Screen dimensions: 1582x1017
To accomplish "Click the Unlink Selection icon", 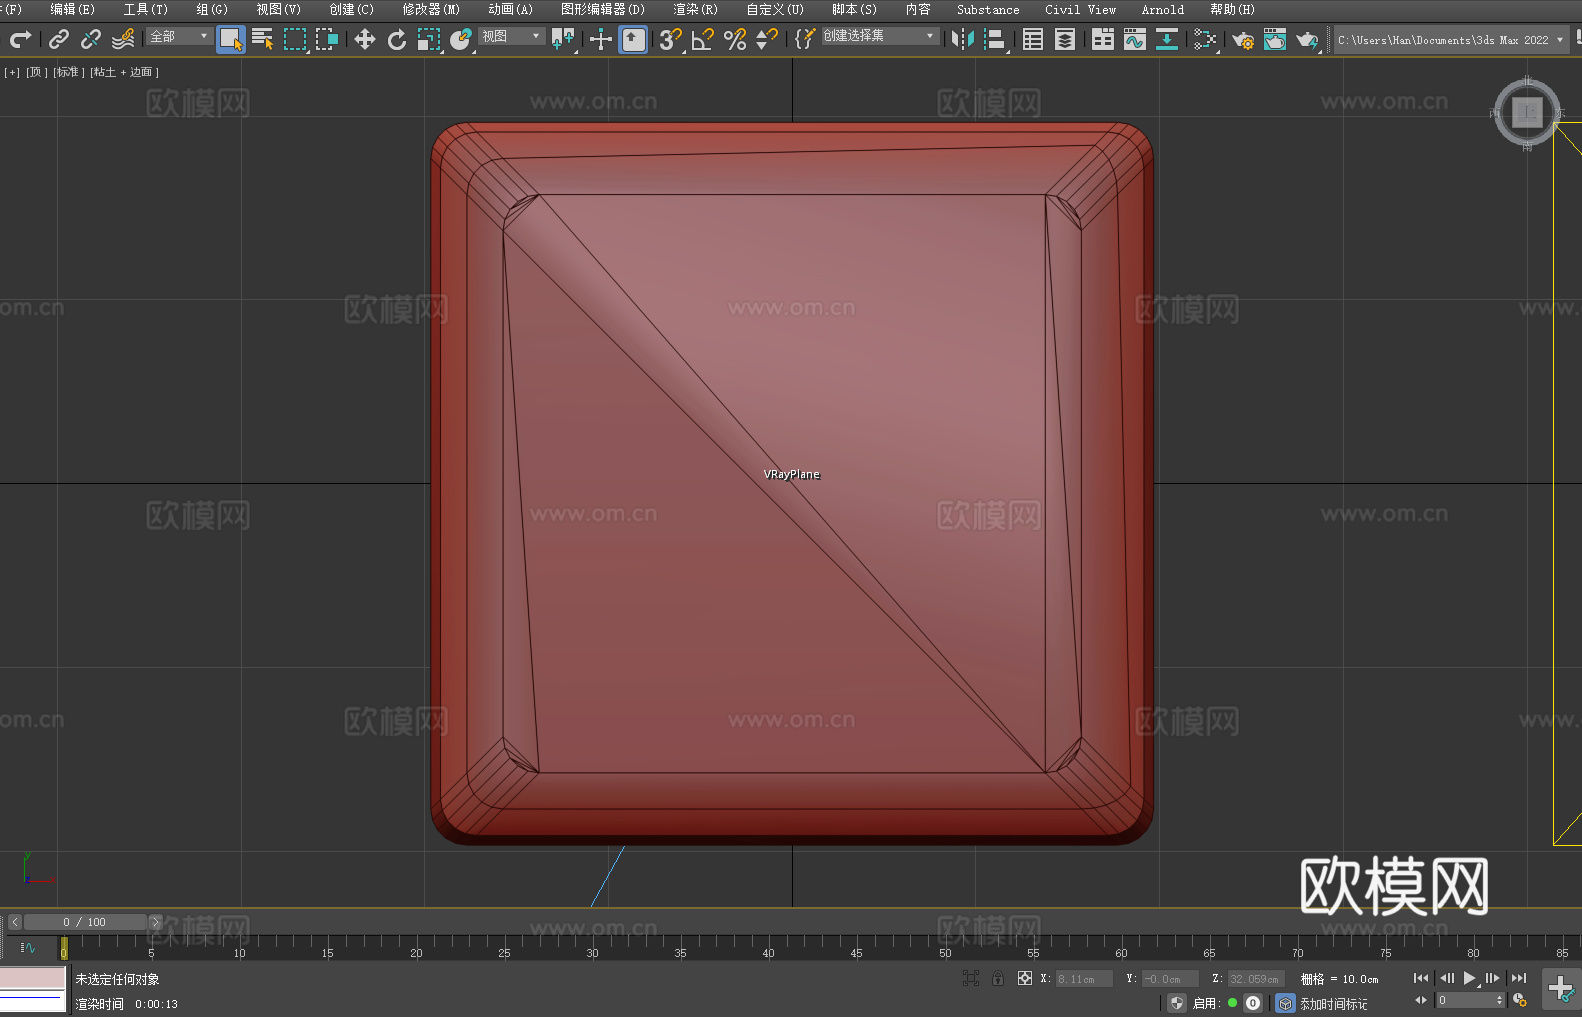I will click(x=91, y=39).
